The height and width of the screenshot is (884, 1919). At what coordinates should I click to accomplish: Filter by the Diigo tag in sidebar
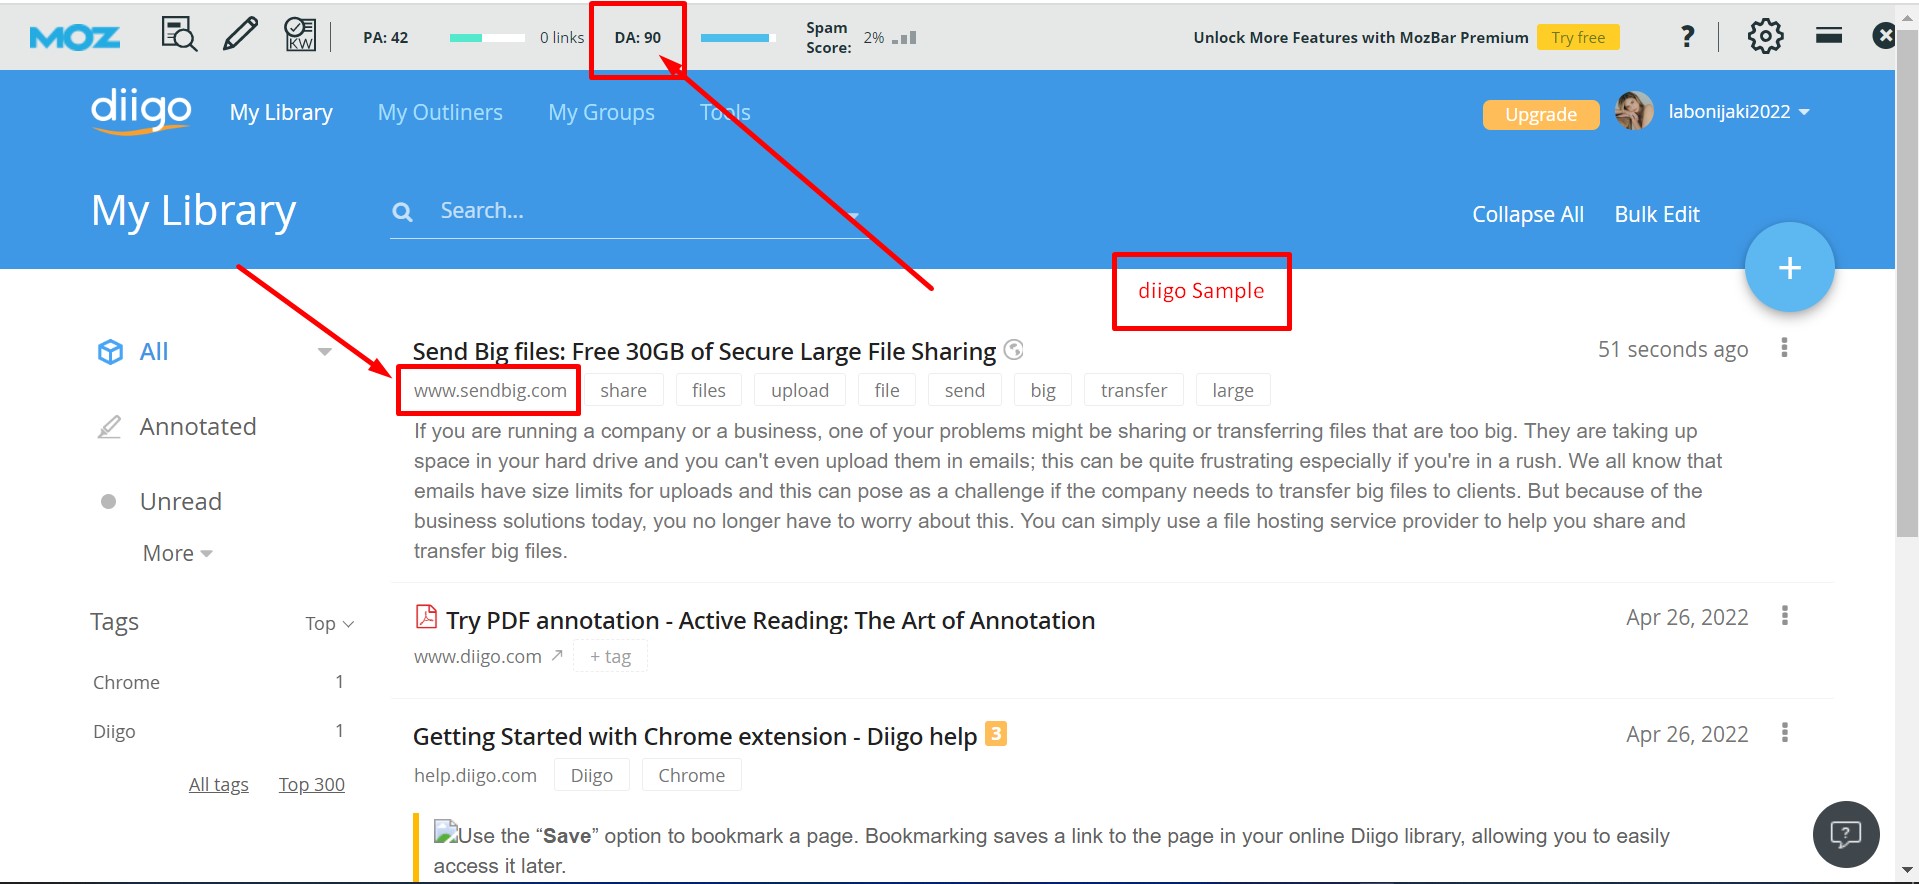[114, 731]
